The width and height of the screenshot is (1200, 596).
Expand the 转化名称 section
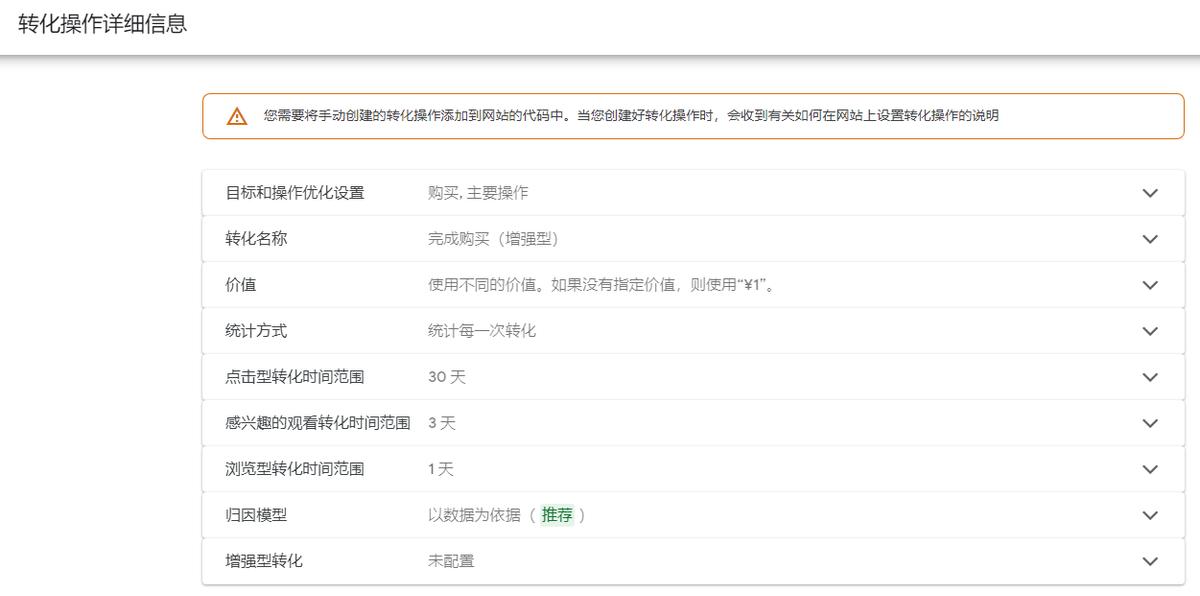click(x=1148, y=239)
